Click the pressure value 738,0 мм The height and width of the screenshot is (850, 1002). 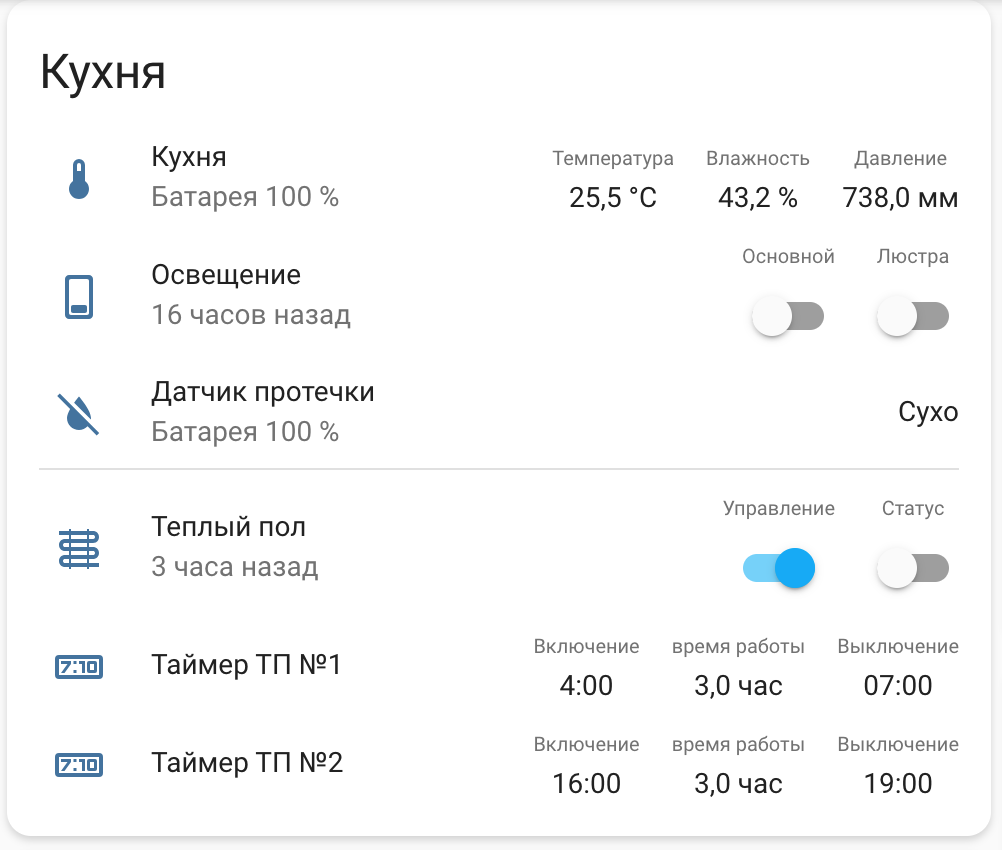click(899, 196)
